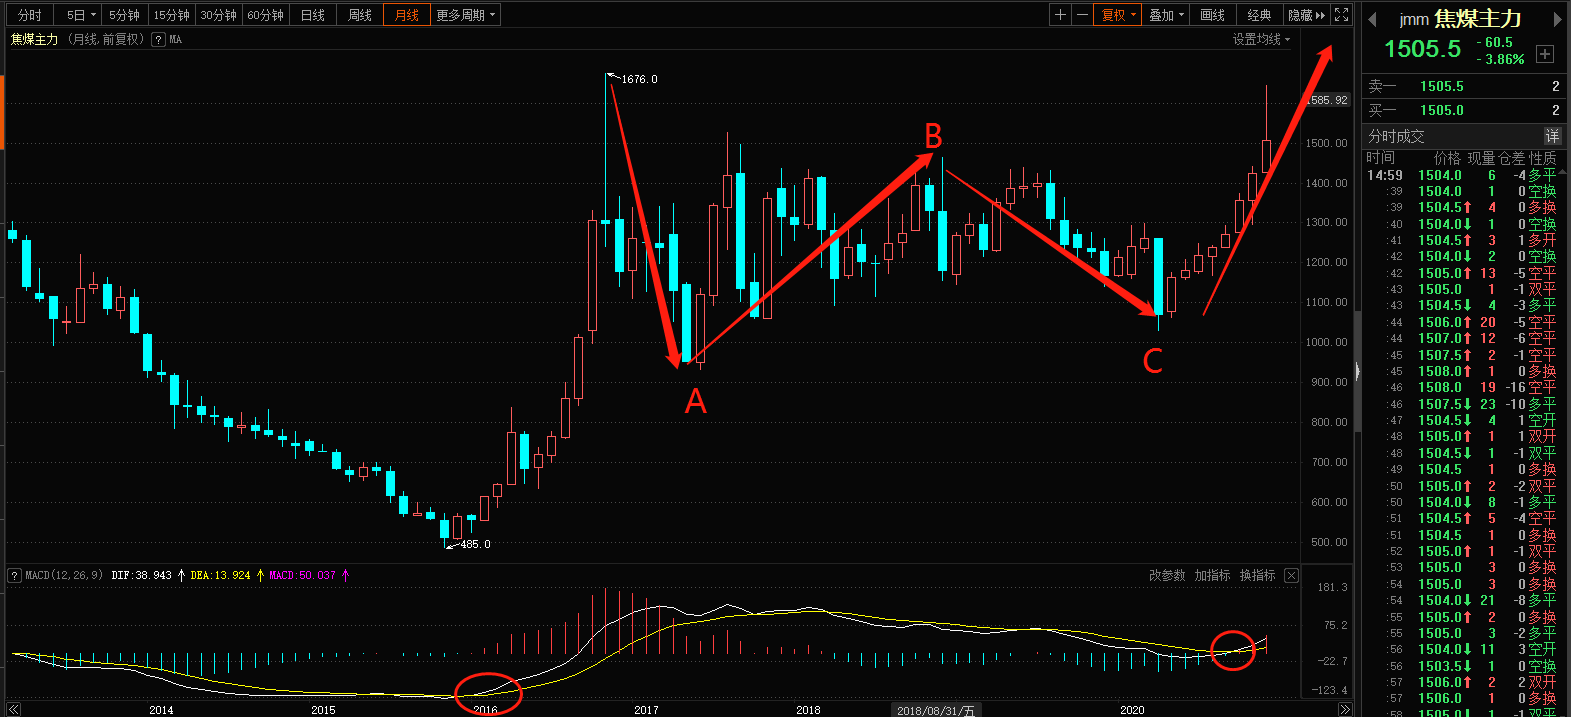Screen dimensions: 1571x717
Task: Open the 复权 adjustment dropdown
Action: tap(1118, 15)
